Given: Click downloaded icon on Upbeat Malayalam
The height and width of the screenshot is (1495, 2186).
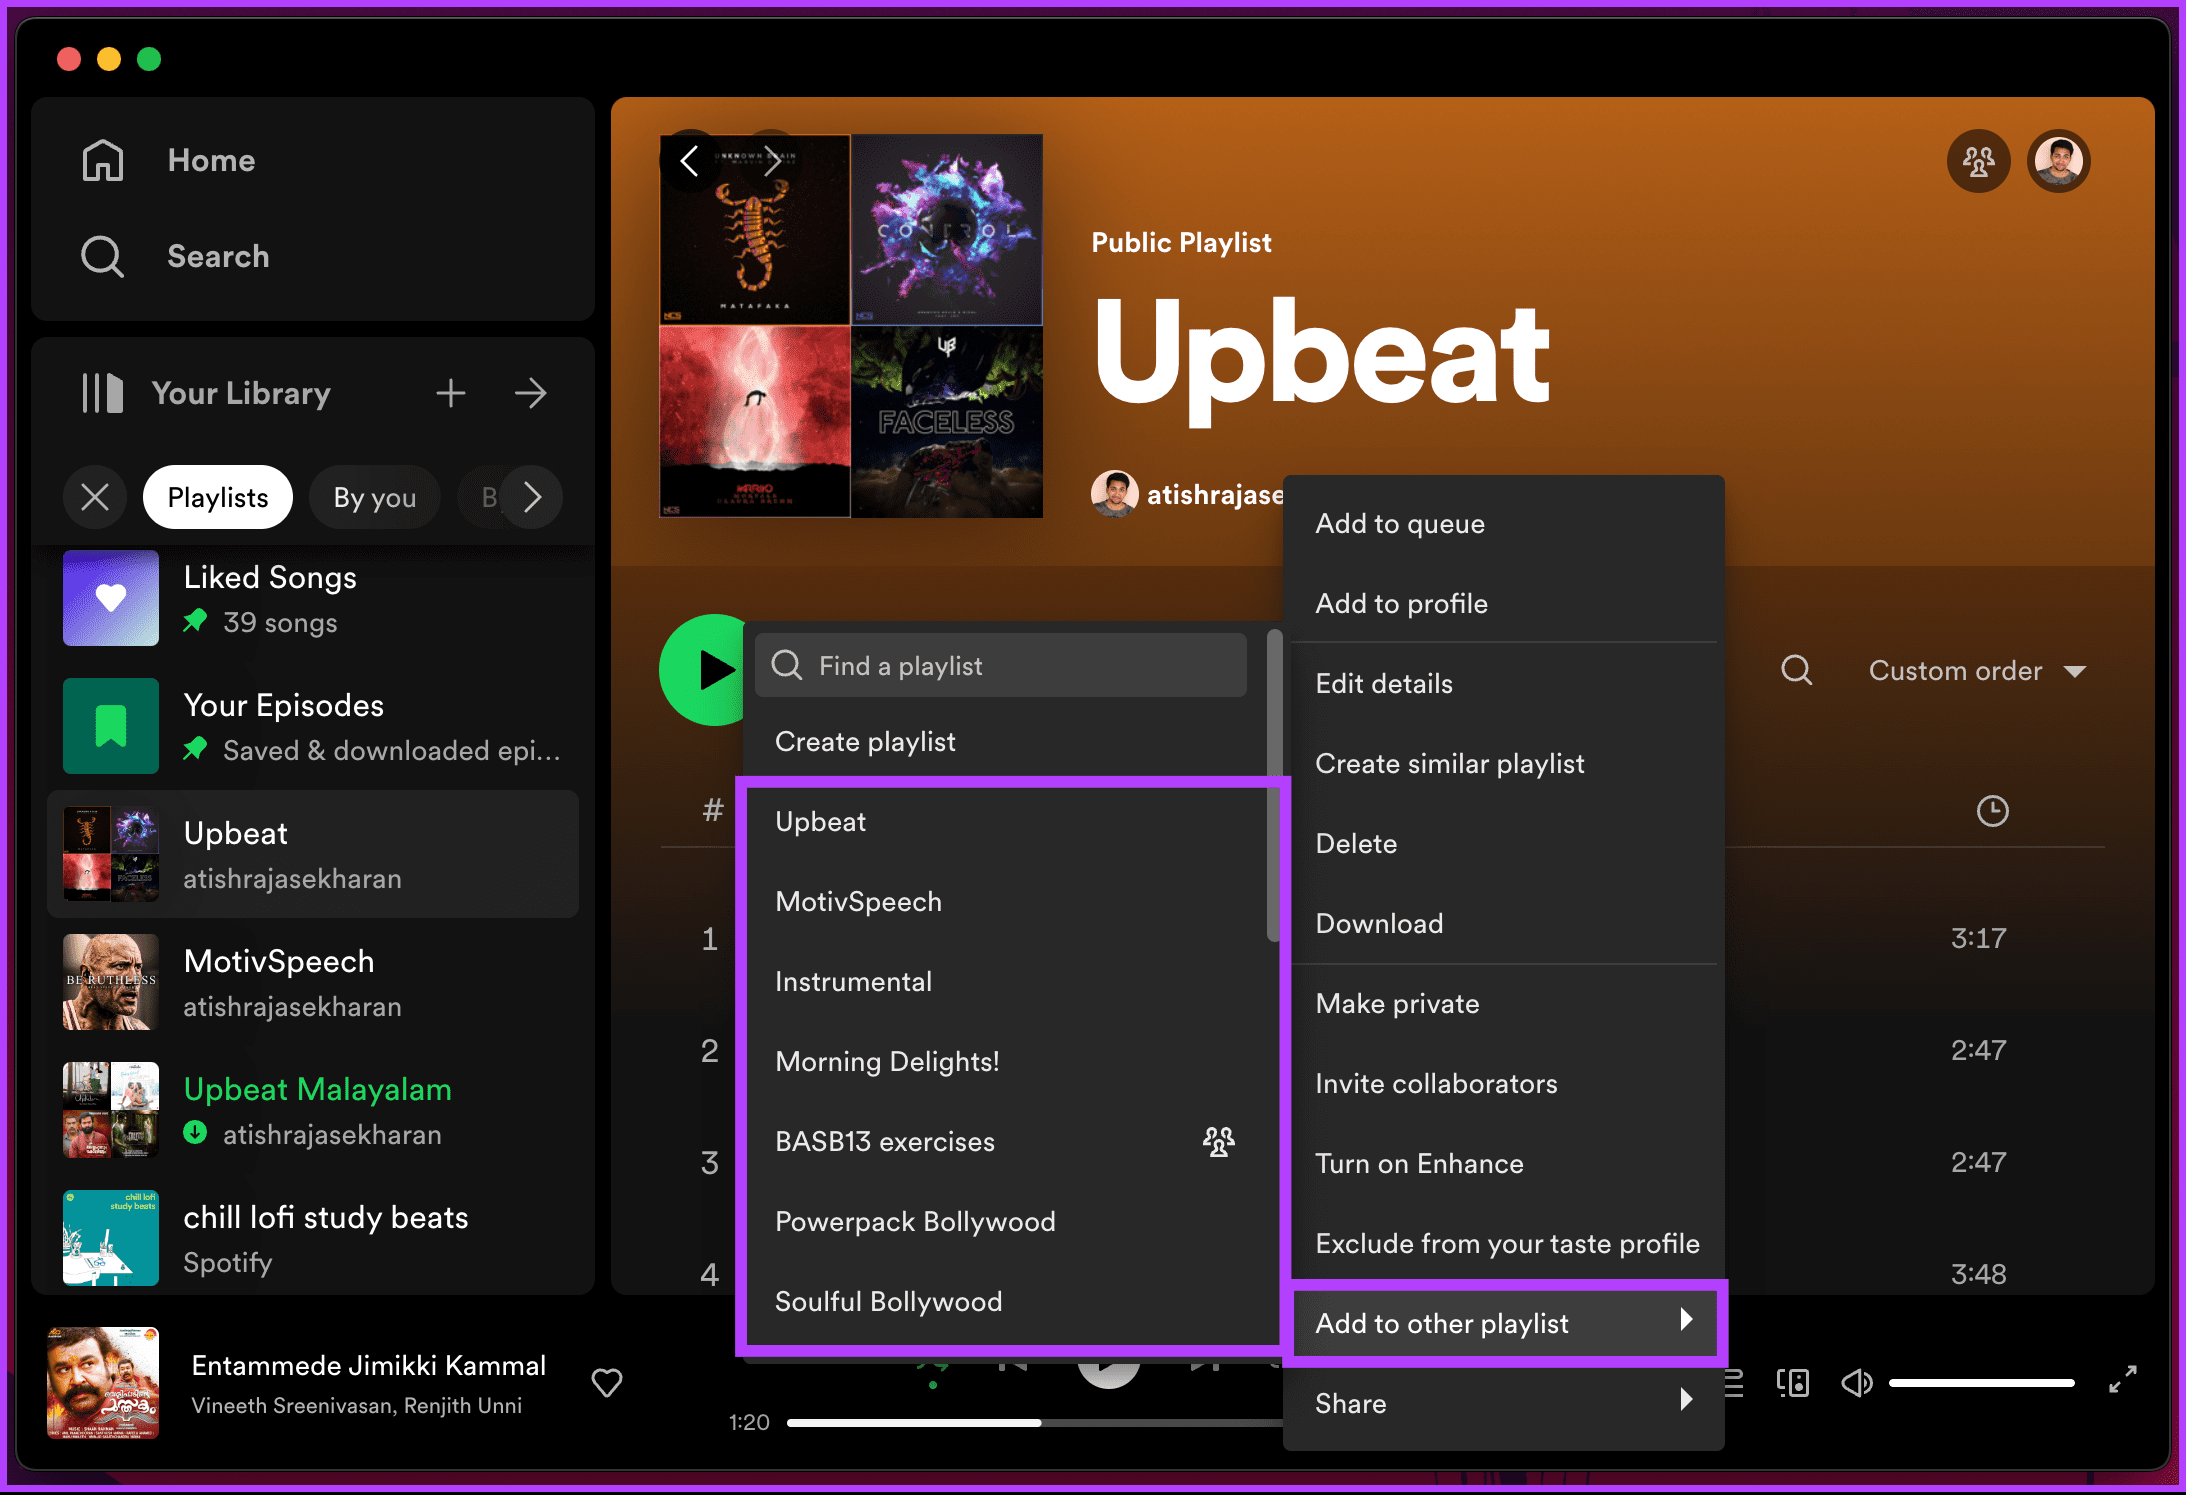Looking at the screenshot, I should click(196, 1133).
